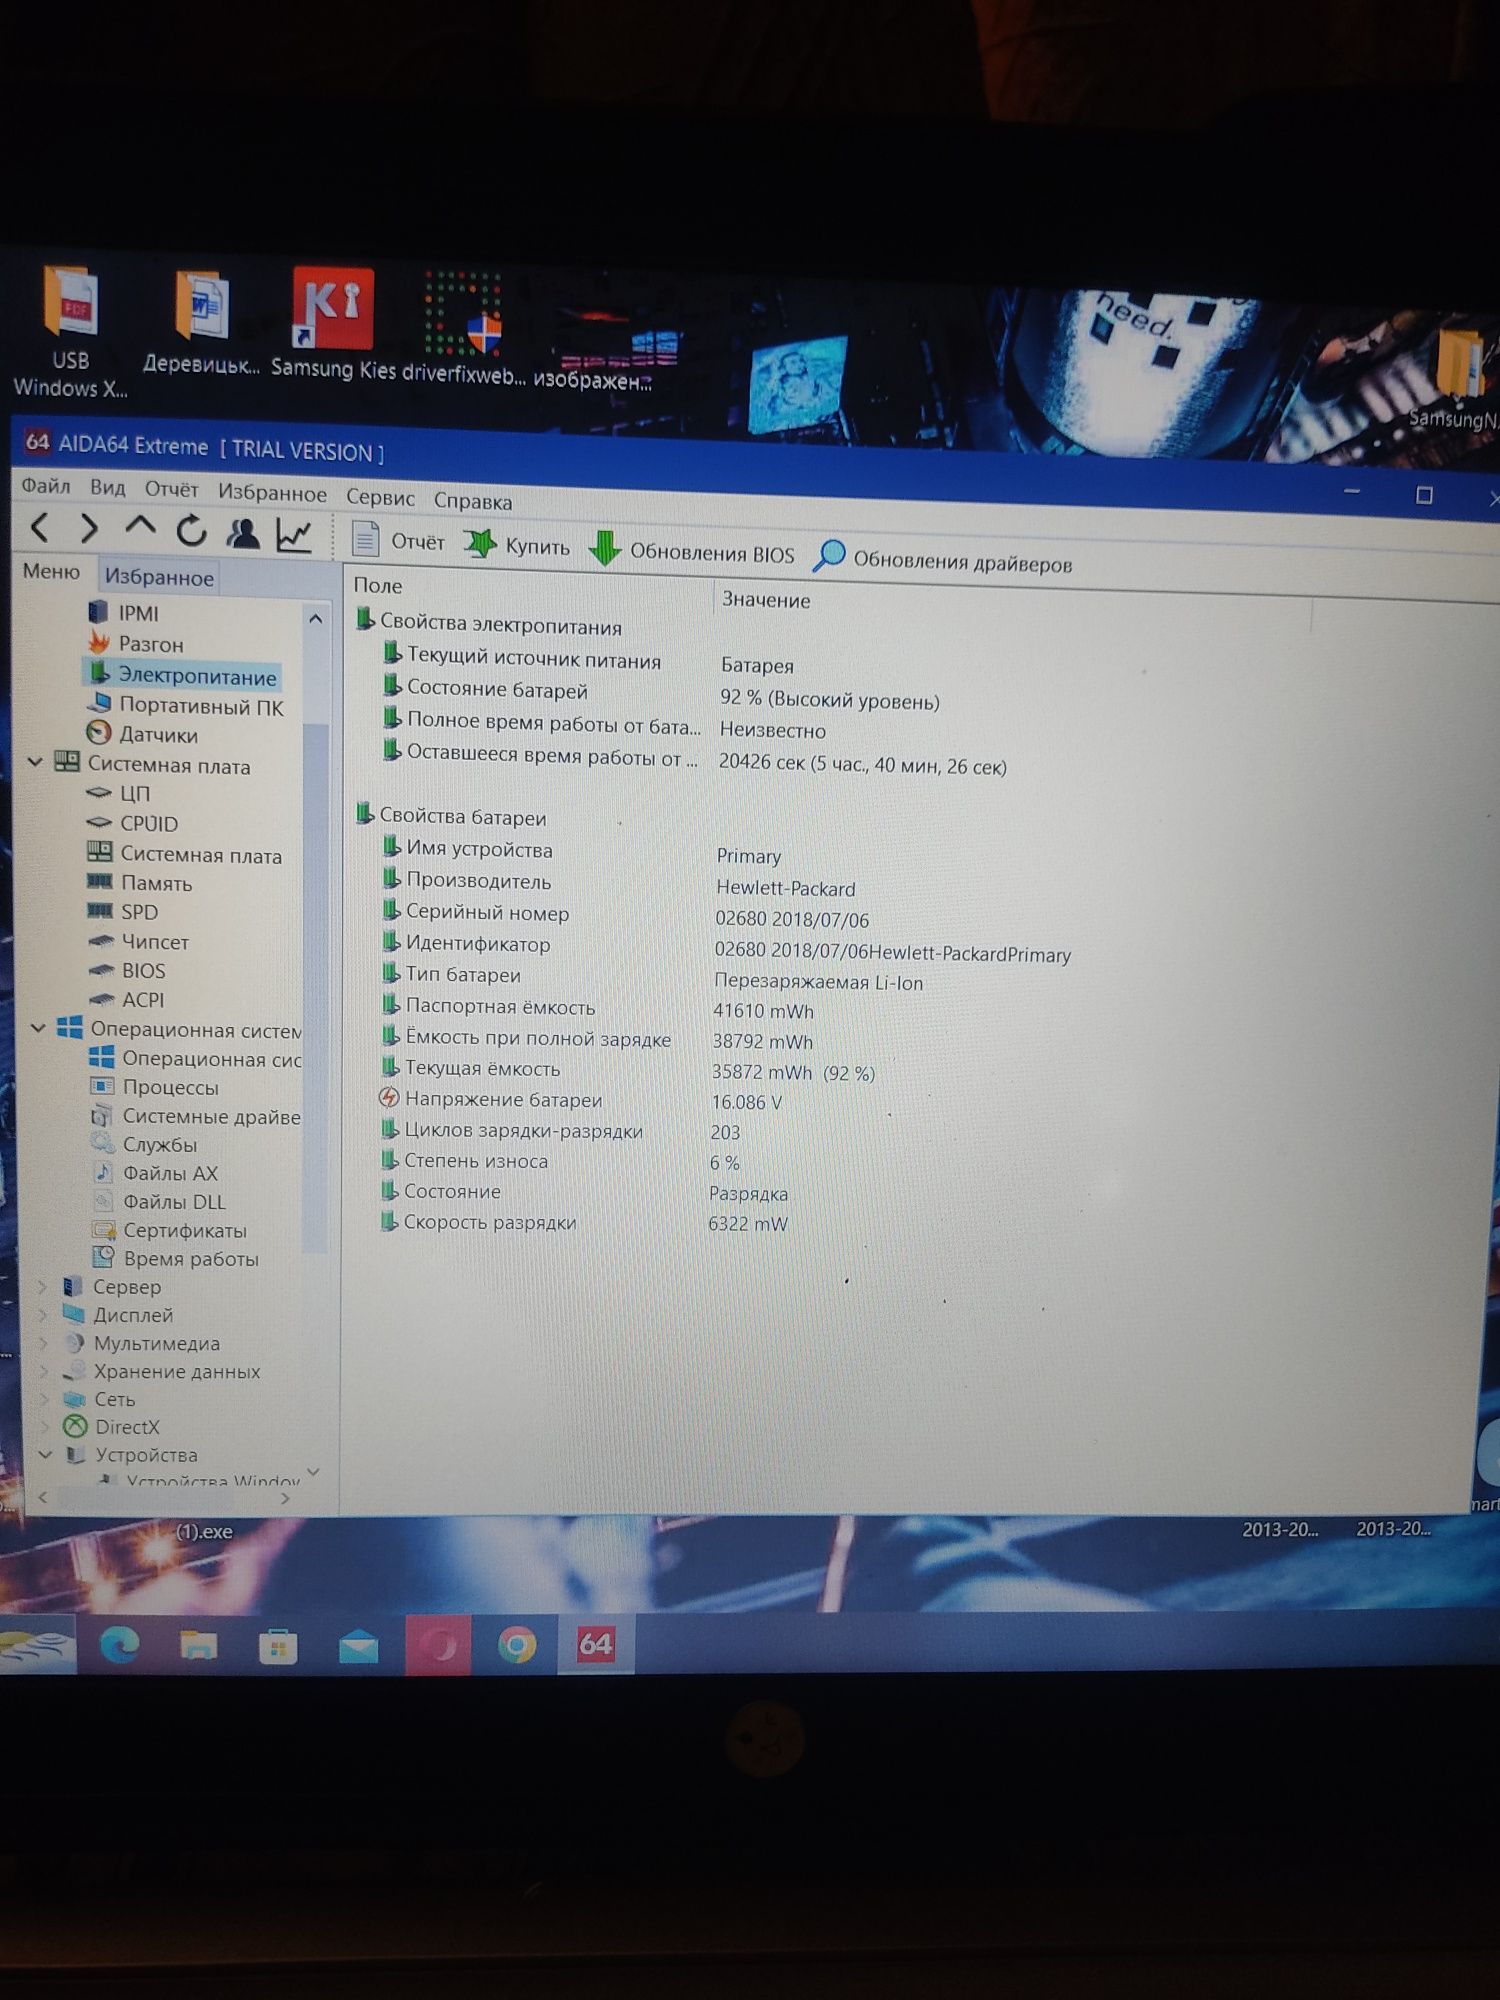Open the USB Windows X desktop file
The image size is (1500, 2000).
70,332
